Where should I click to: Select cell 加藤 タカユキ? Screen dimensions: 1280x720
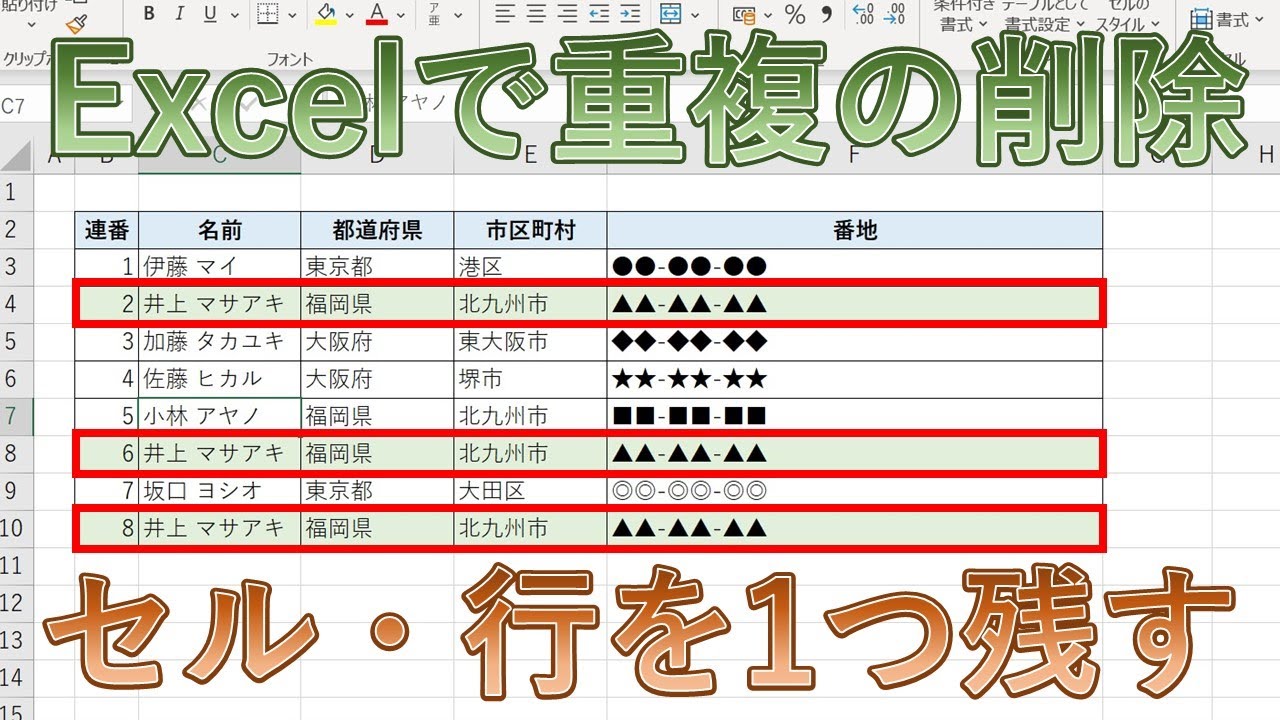(x=219, y=341)
